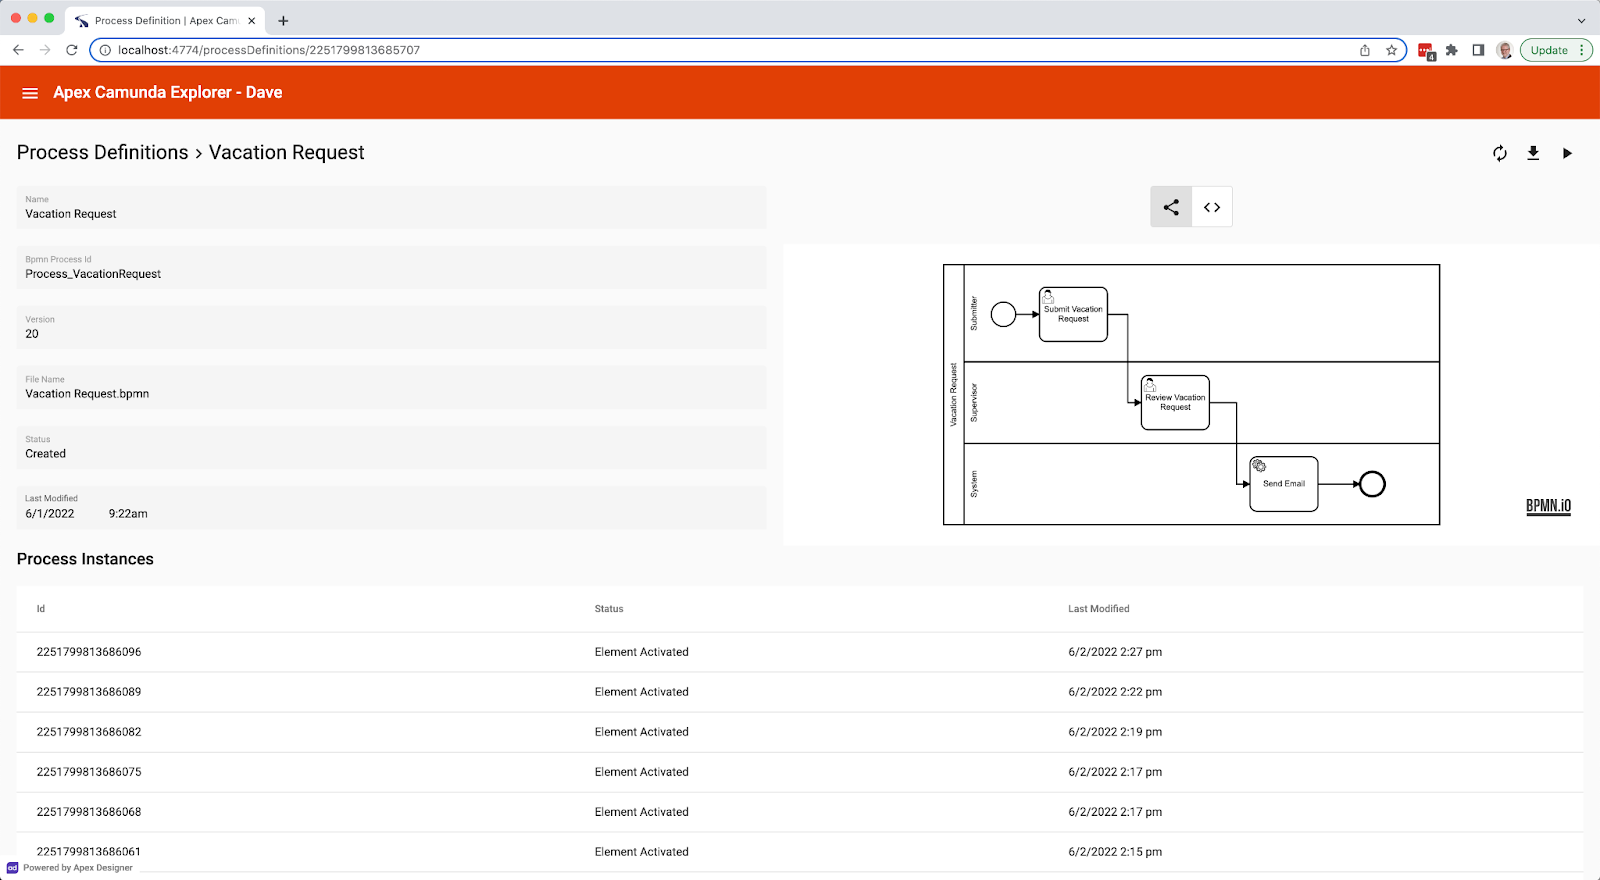Screen dimensions: 1600x880
Task: Download the process definition file
Action: point(1533,153)
